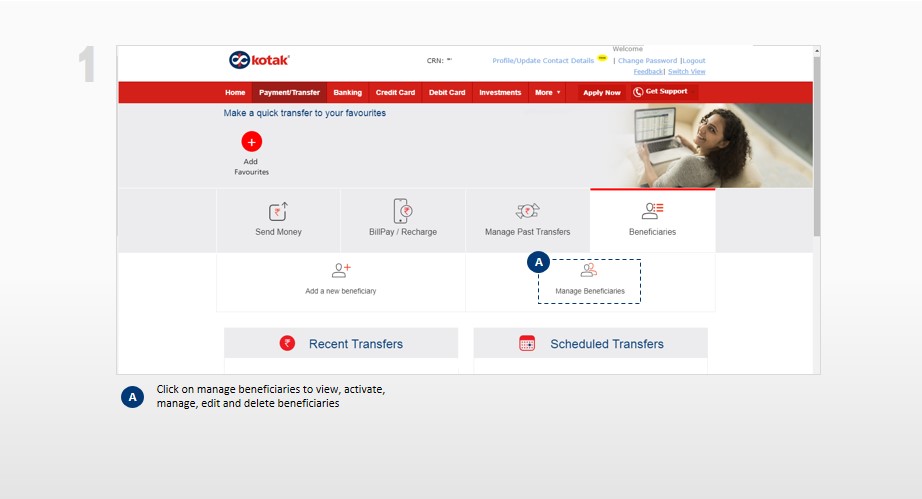This screenshot has height=499, width=922.
Task: Click the scrollbar up arrow
Action: (817, 51)
